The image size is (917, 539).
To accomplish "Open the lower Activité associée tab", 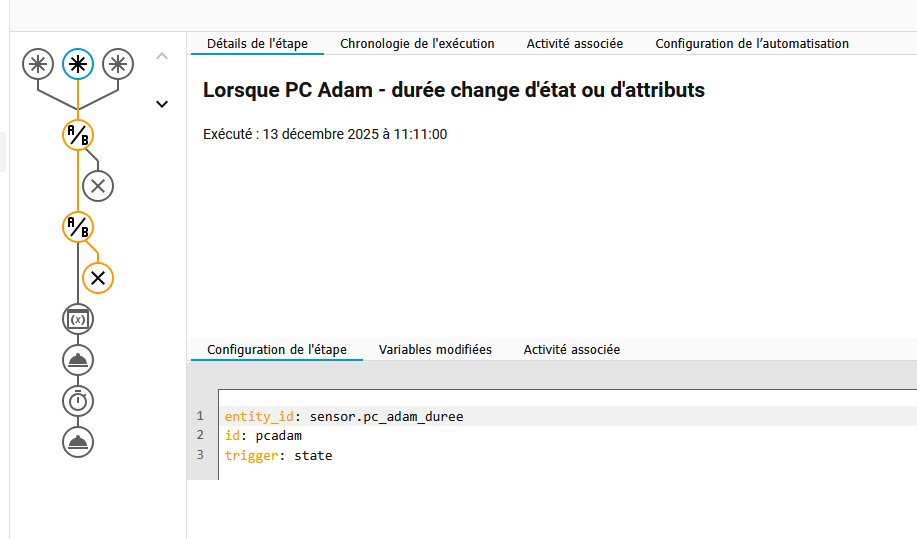I will pyautogui.click(x=572, y=350).
